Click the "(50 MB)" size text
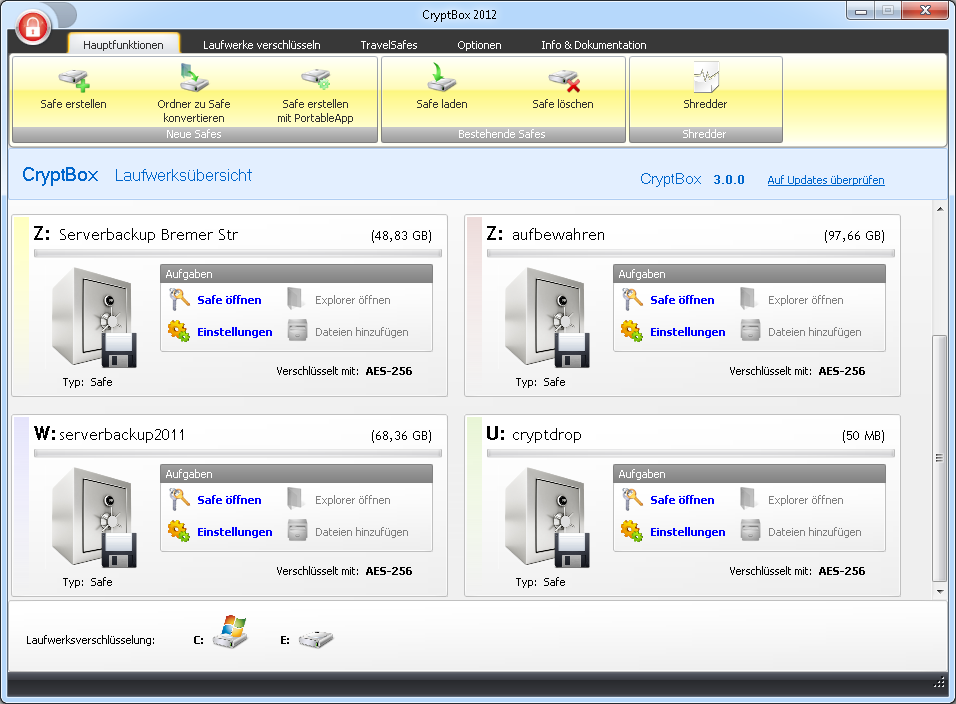Screen dimensions: 956x704 pyautogui.click(x=863, y=435)
